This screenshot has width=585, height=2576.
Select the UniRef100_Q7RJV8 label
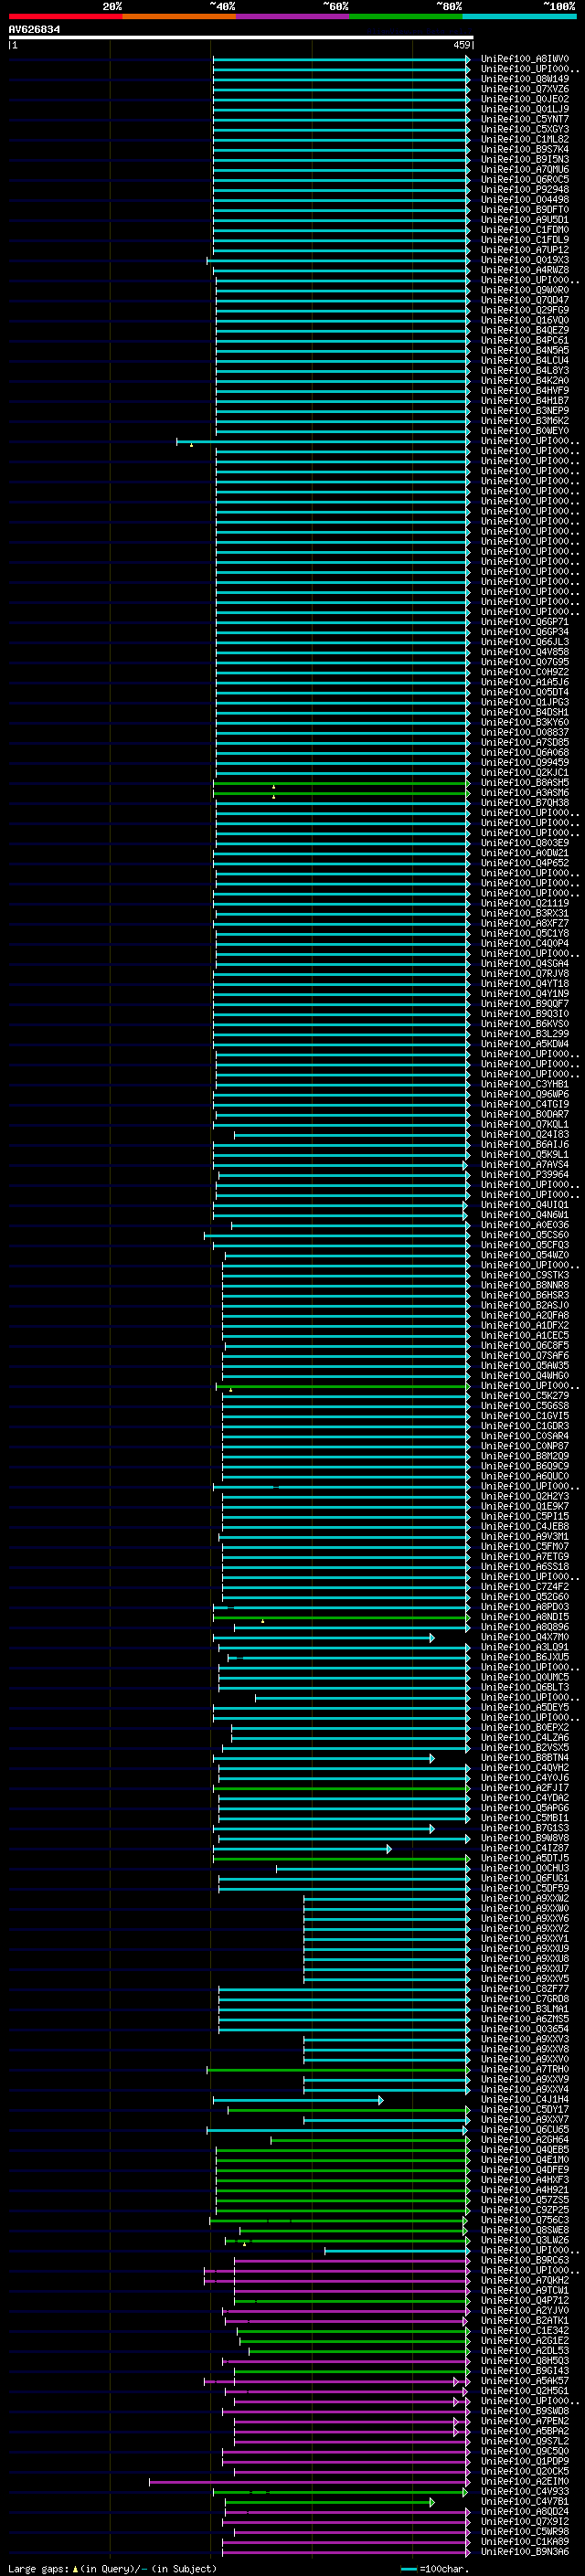point(525,973)
